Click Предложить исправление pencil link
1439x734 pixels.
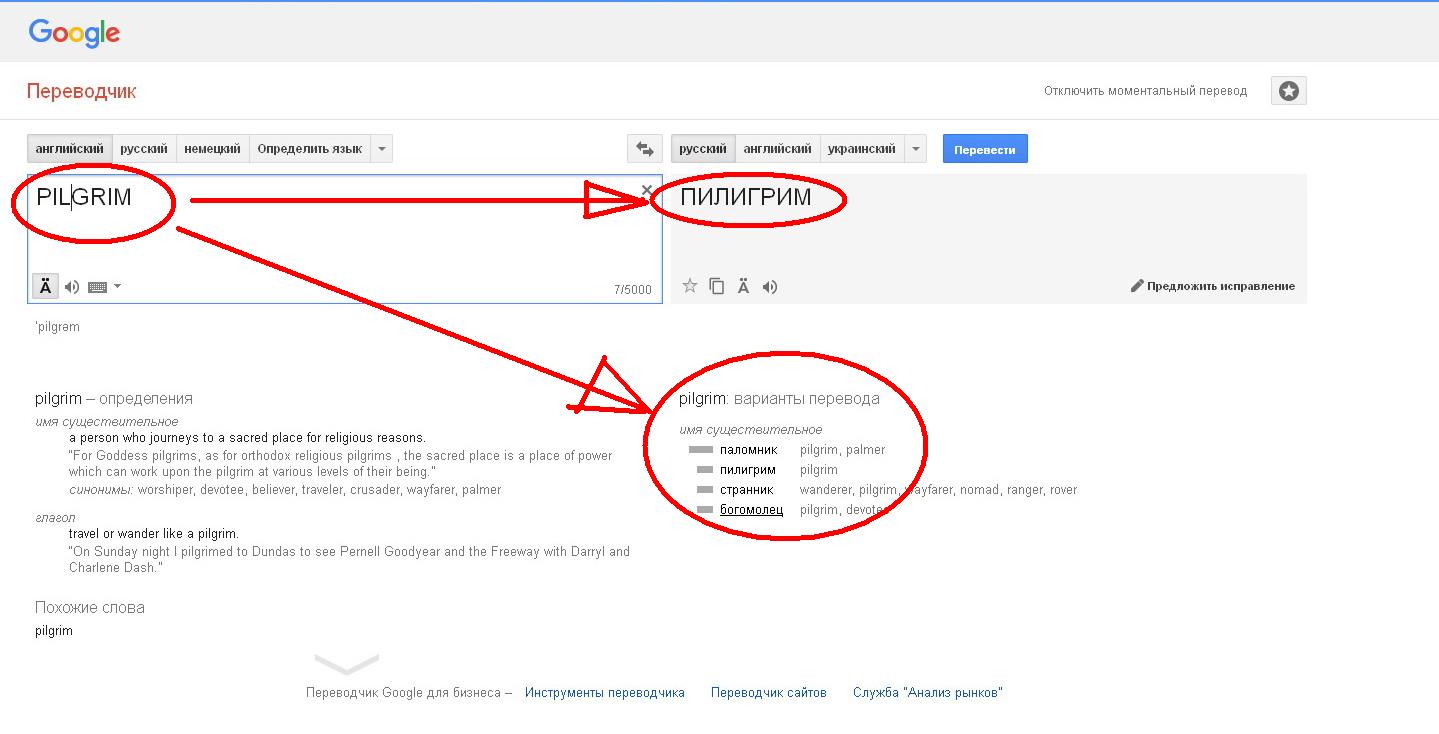point(1212,286)
